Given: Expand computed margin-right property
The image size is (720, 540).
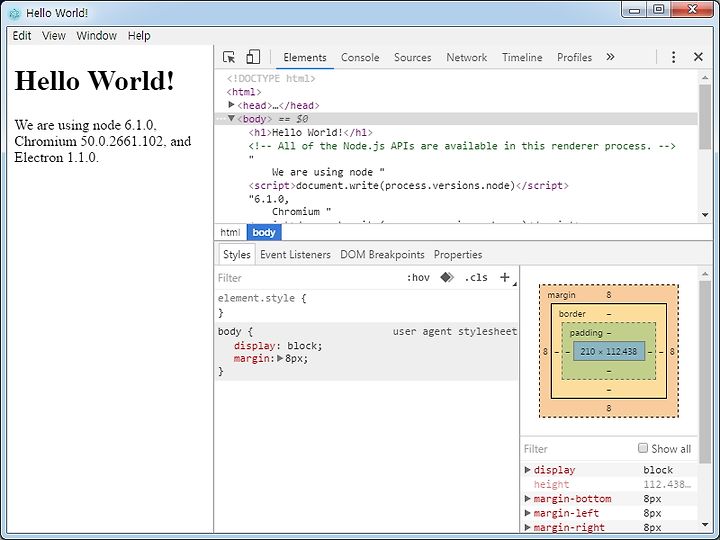Looking at the screenshot, I should [x=528, y=527].
